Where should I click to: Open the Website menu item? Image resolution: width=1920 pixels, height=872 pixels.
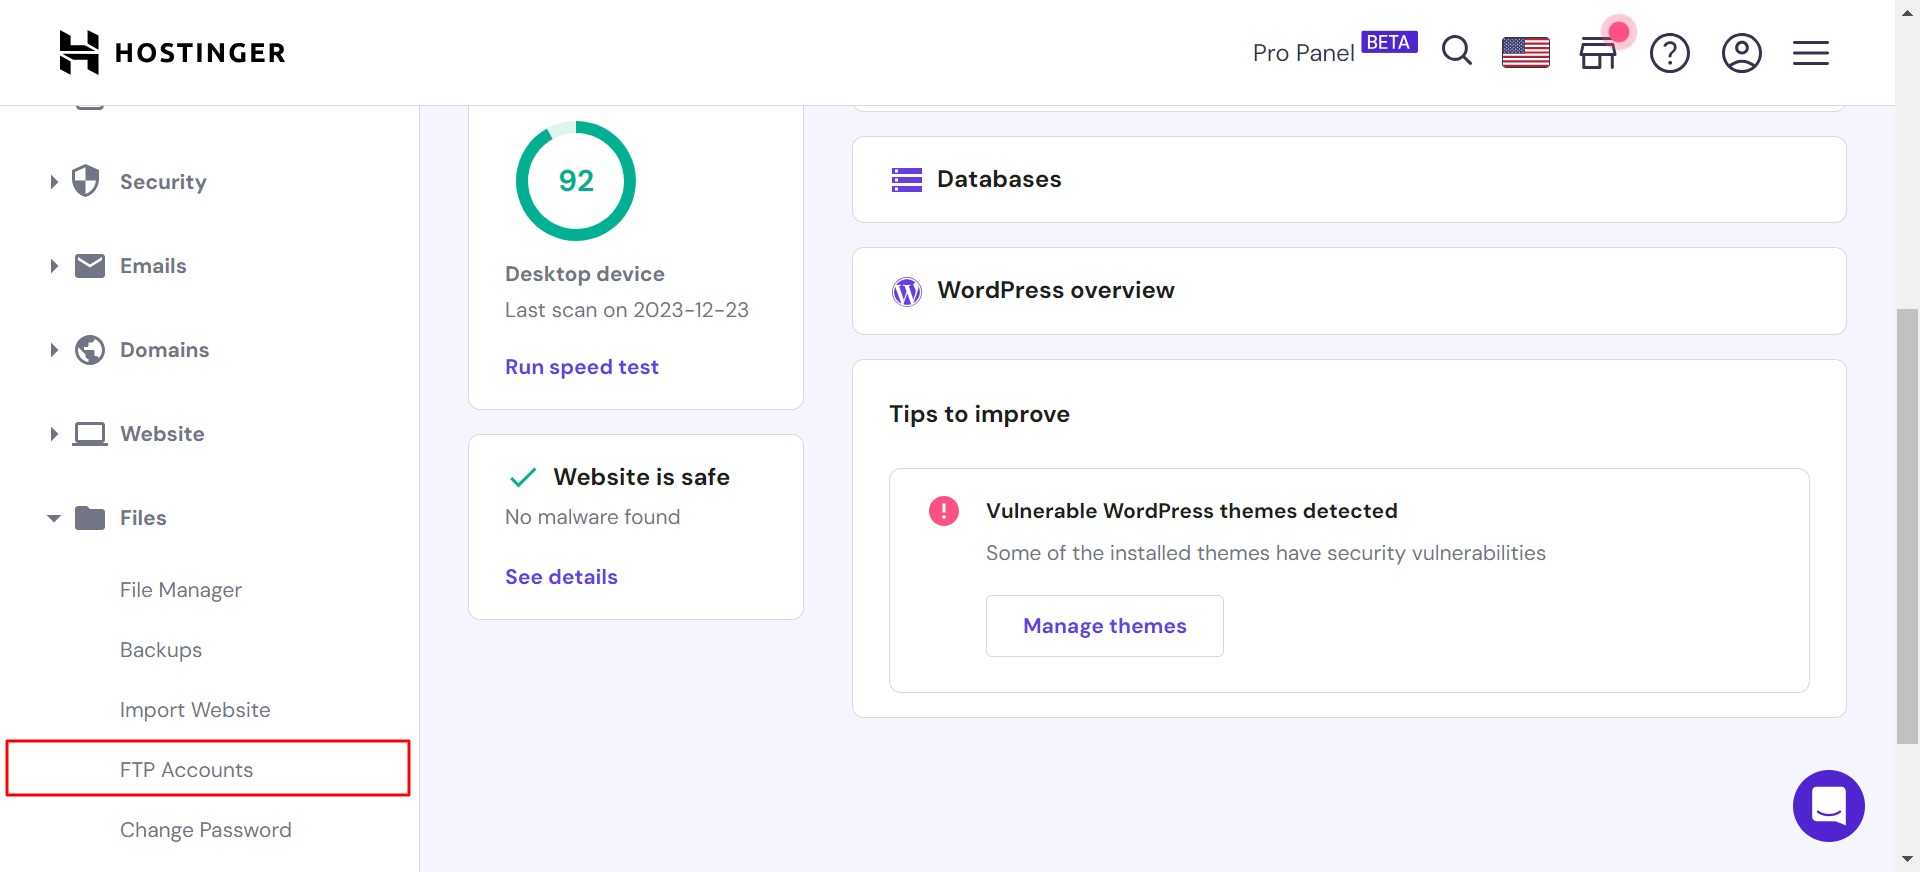(162, 434)
